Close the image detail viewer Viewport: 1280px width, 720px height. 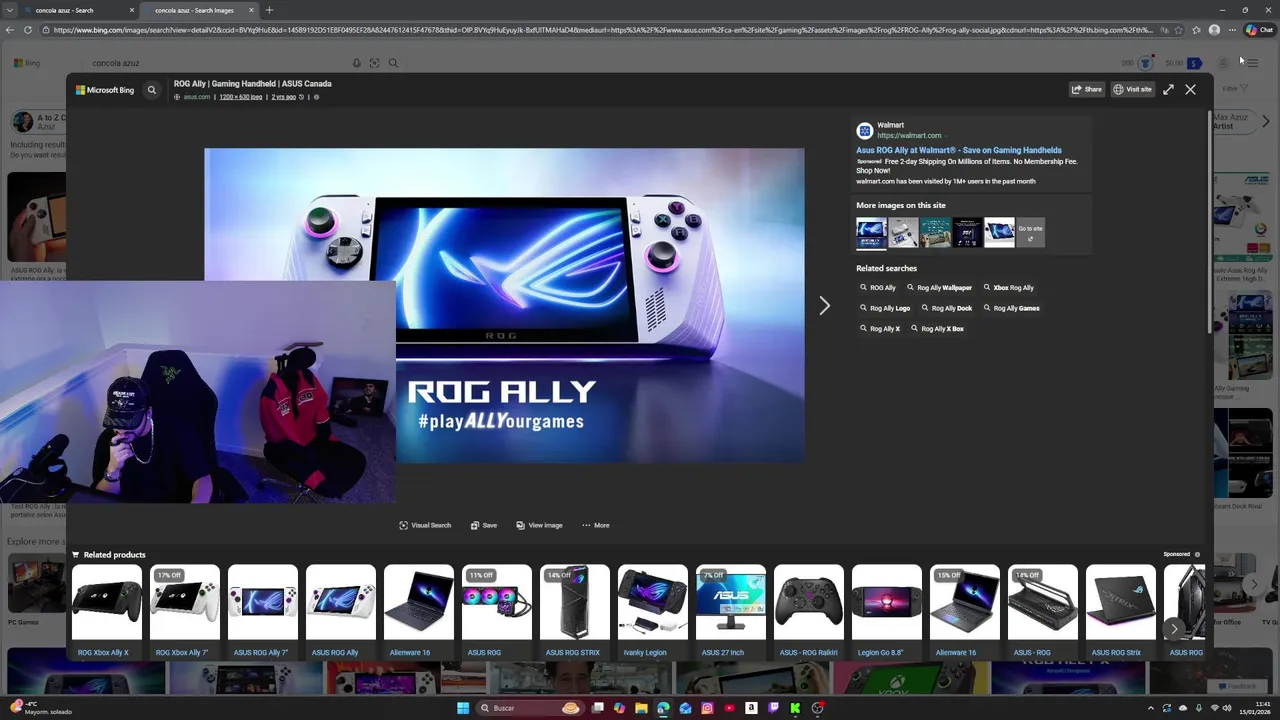(x=1190, y=89)
